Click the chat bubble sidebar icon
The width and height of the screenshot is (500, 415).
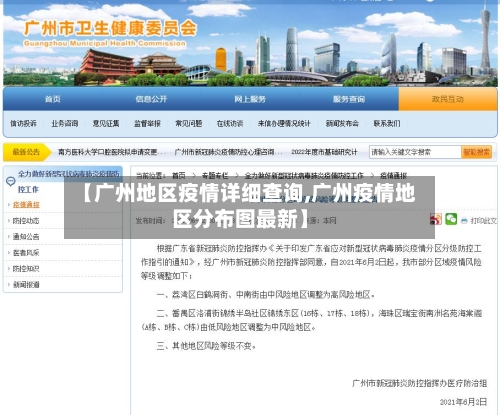click(11, 181)
